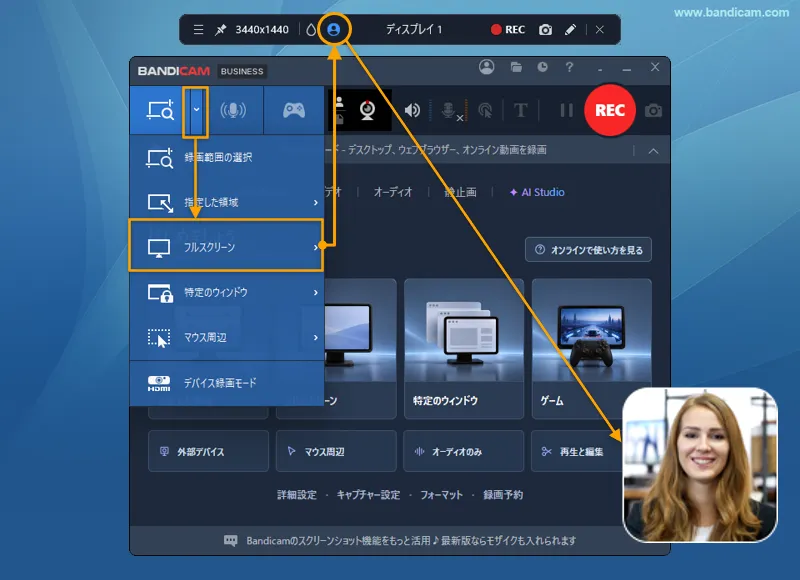Screen dimensions: 800x580
Task: Expand the screen recording mode dropdown arrow
Action: click(196, 111)
